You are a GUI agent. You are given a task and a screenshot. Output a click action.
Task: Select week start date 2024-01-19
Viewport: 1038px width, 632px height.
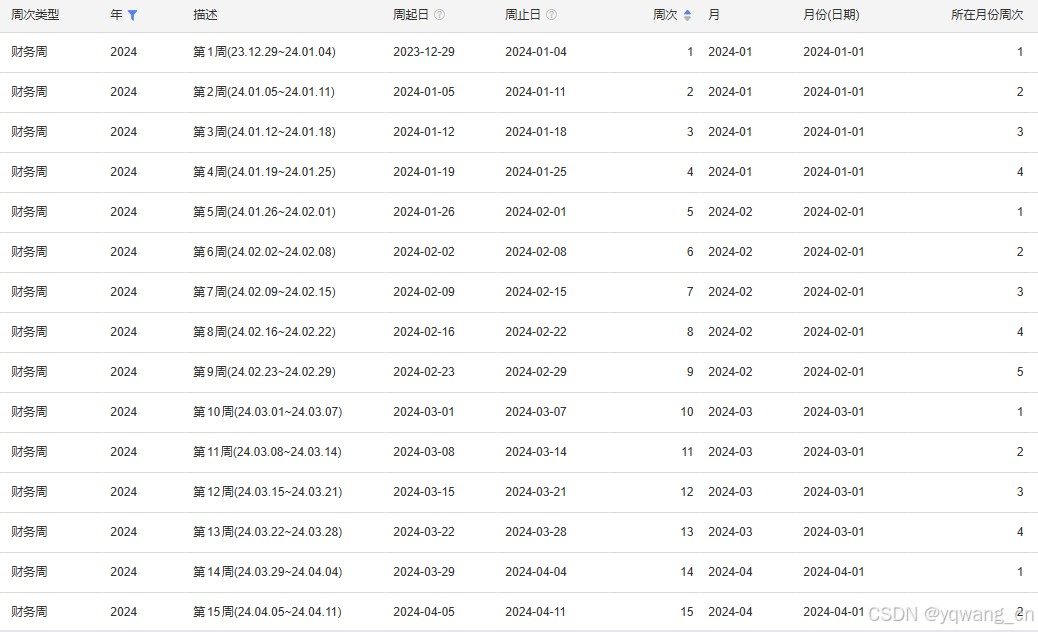[x=424, y=172]
